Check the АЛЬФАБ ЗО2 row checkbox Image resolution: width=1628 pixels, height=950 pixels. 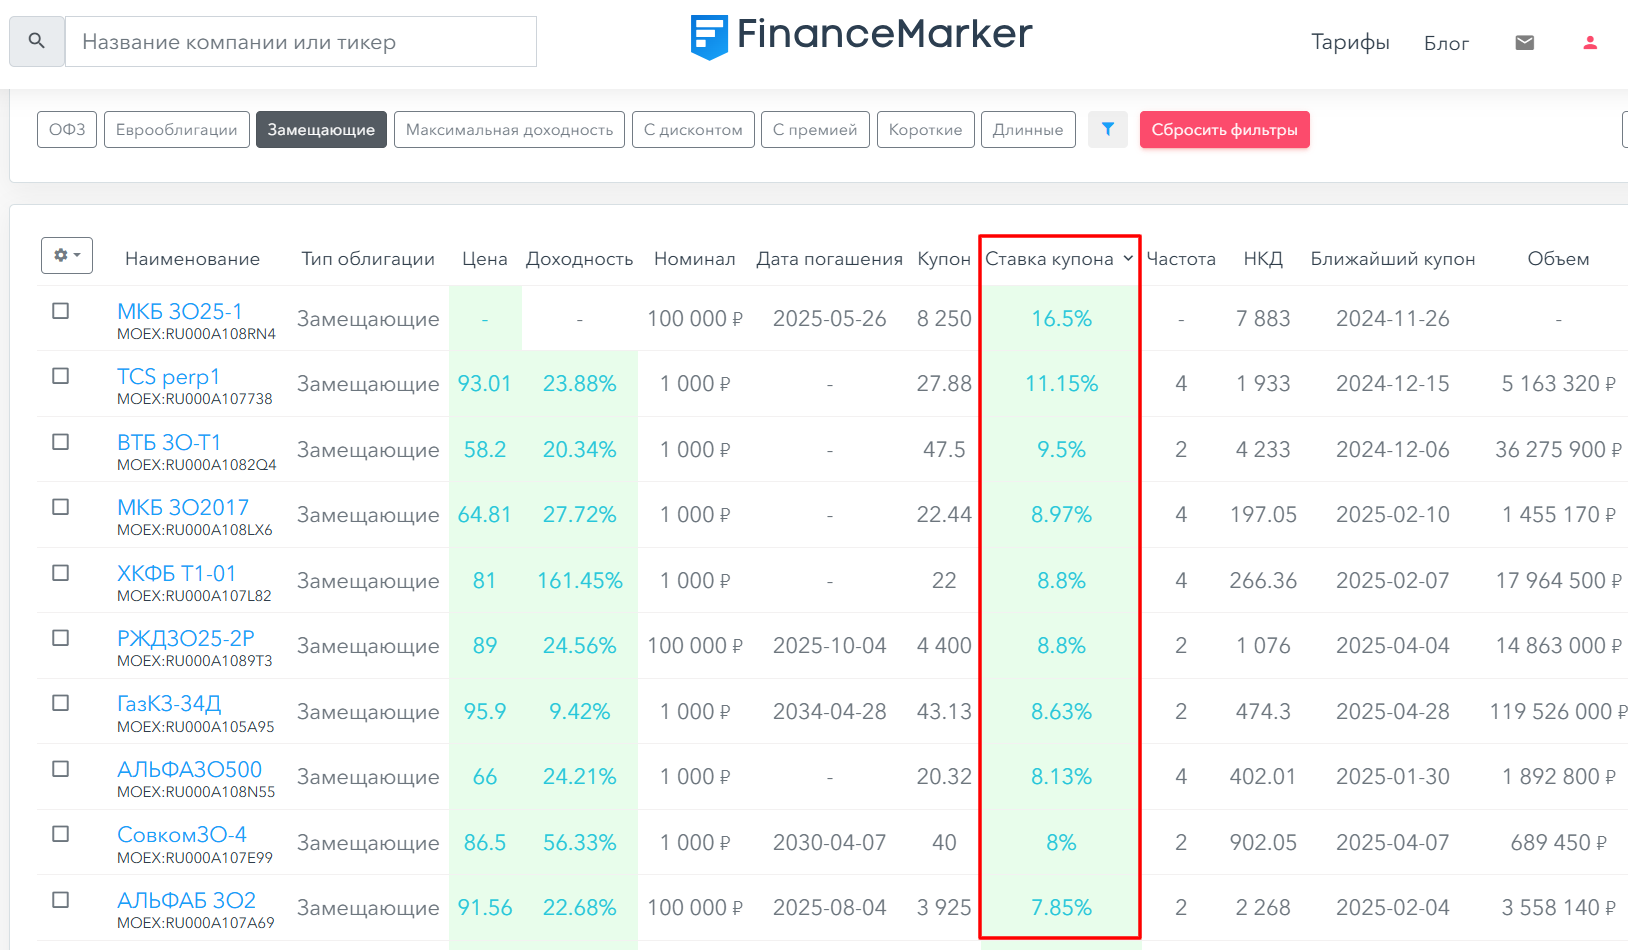click(61, 900)
